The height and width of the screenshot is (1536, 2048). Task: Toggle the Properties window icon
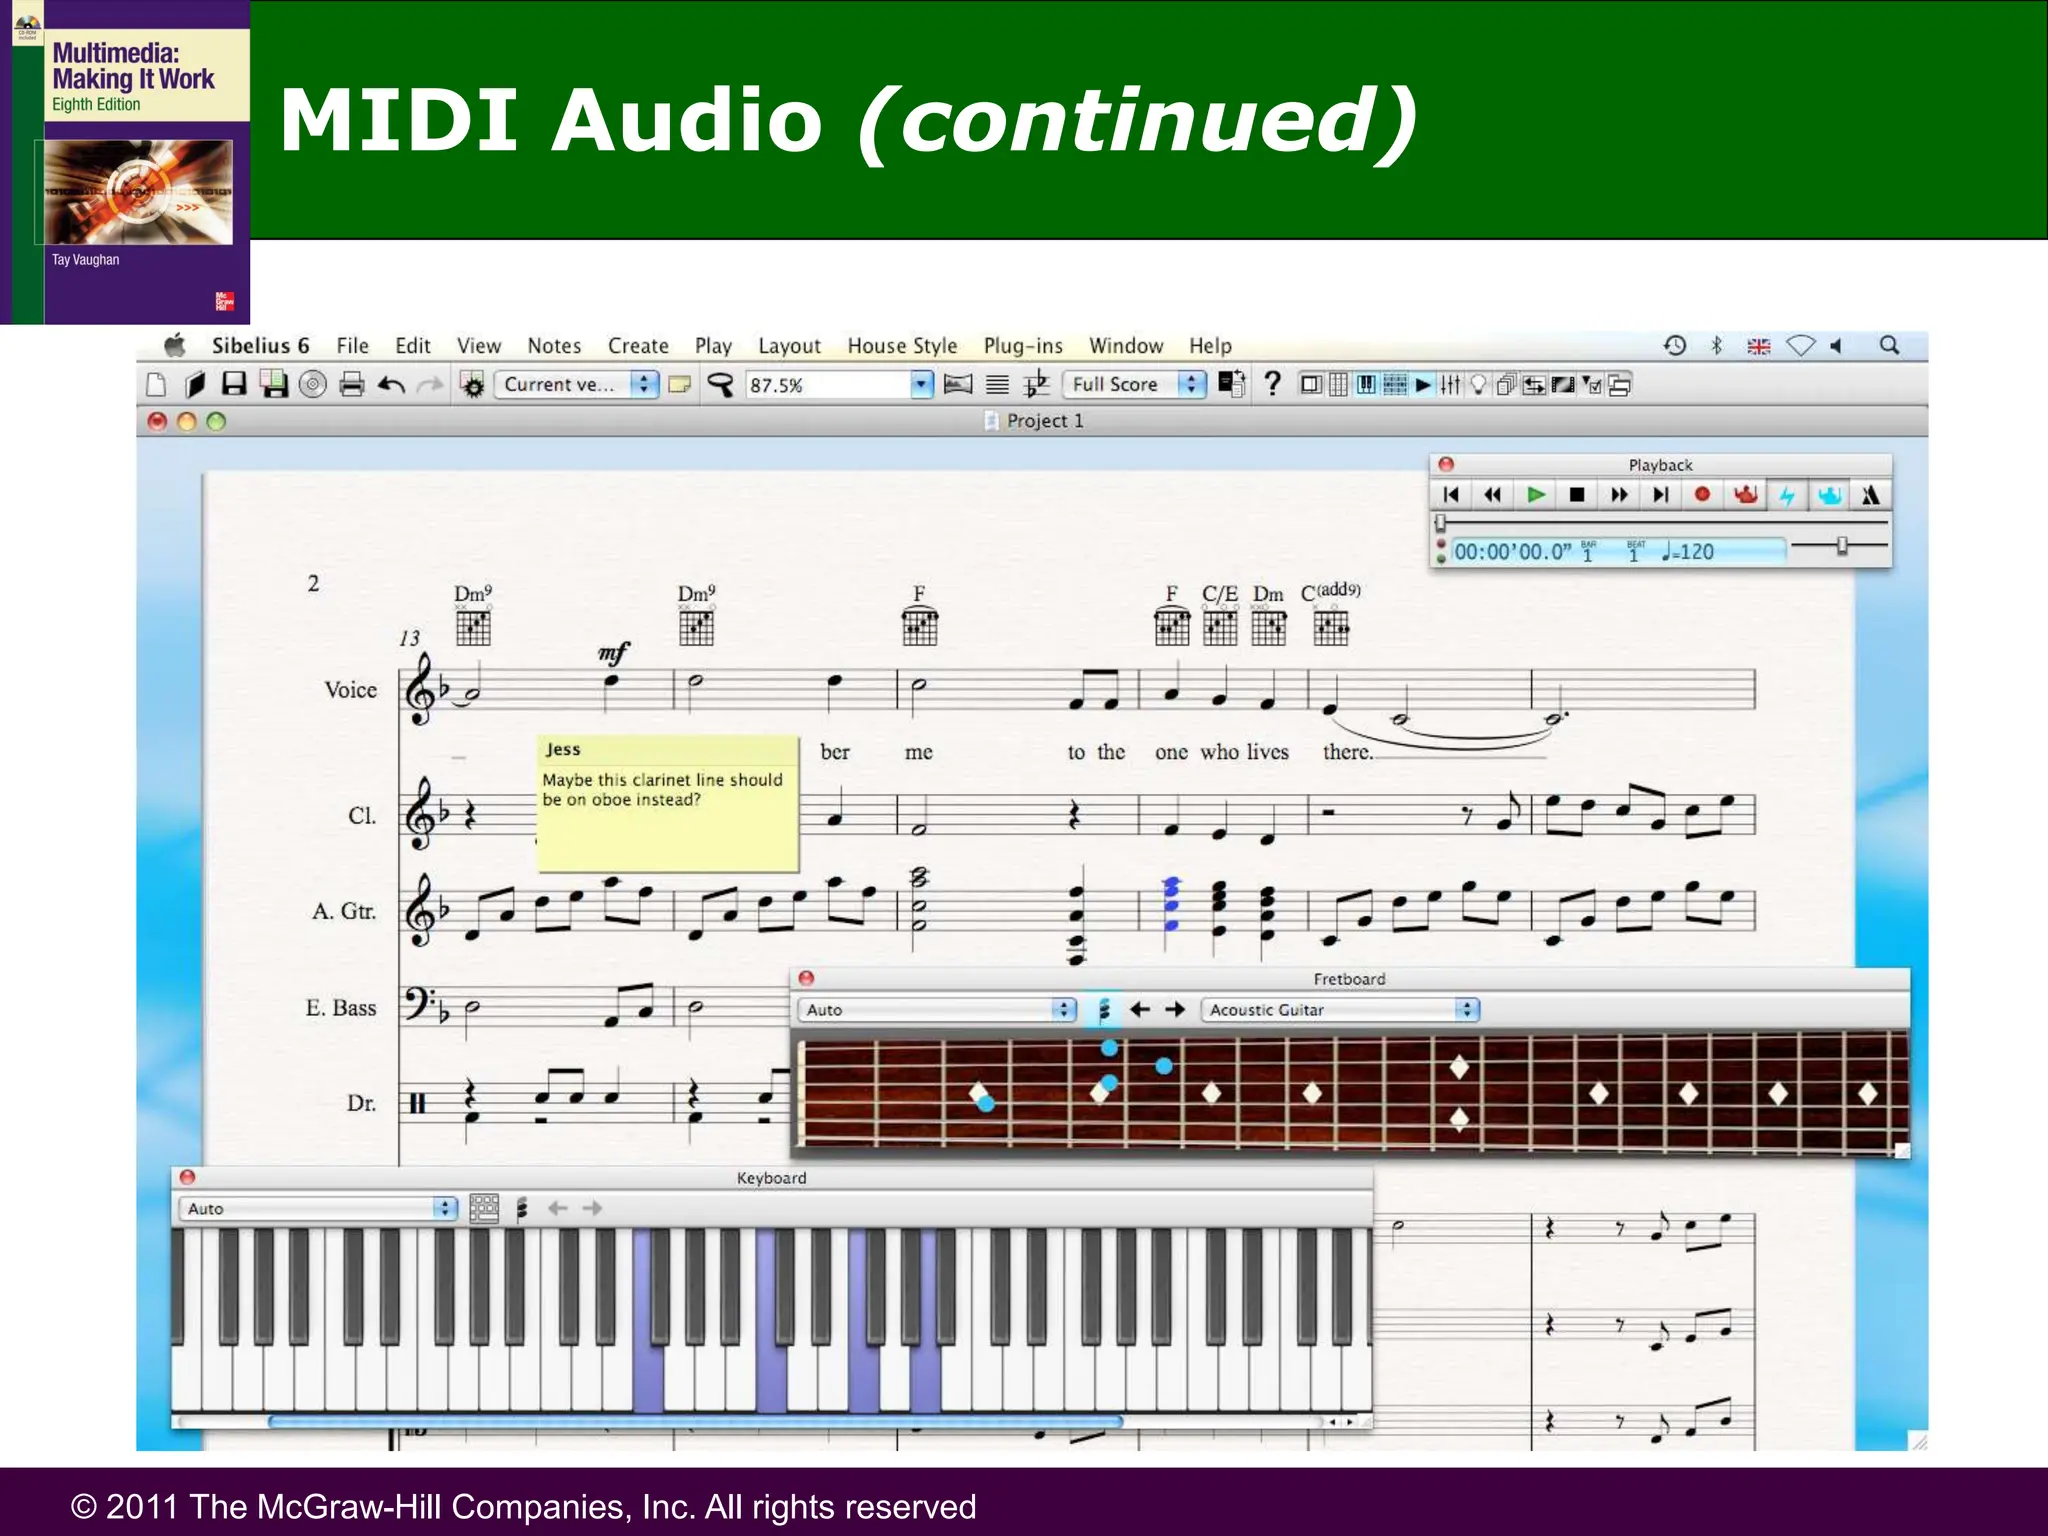coord(1591,385)
